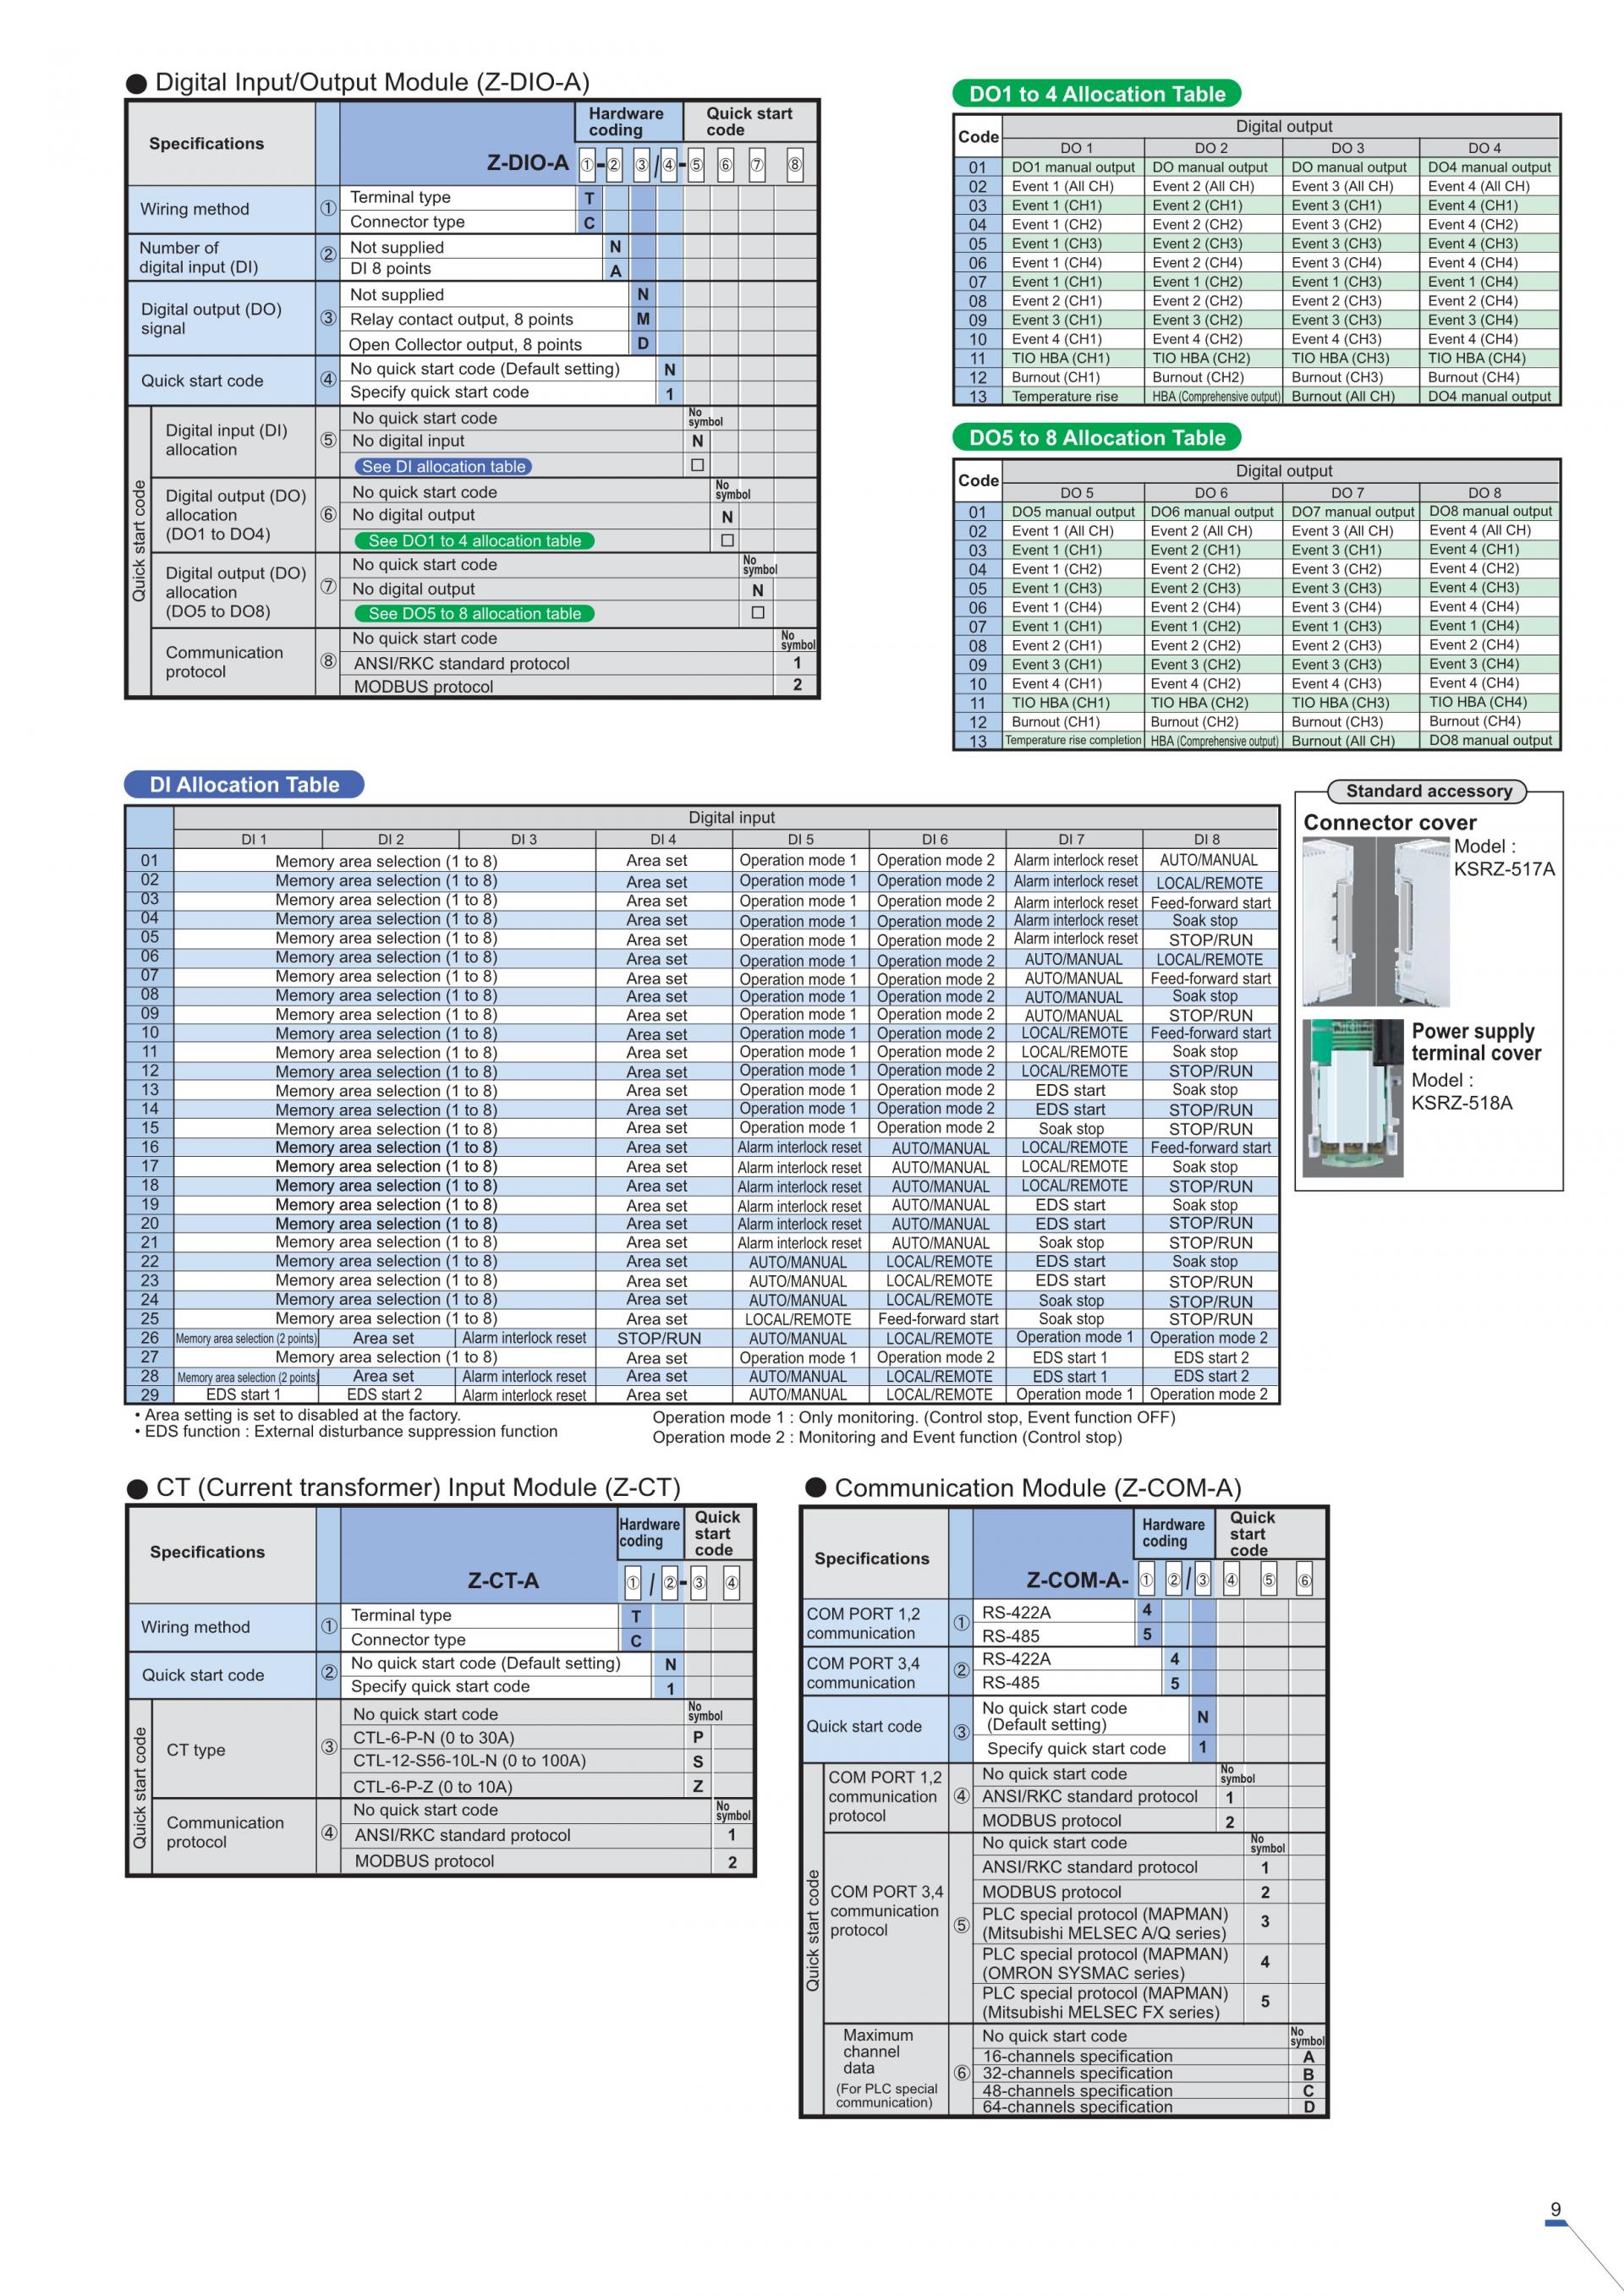Select the 'DI Allocation Table' blue heading

[244, 785]
